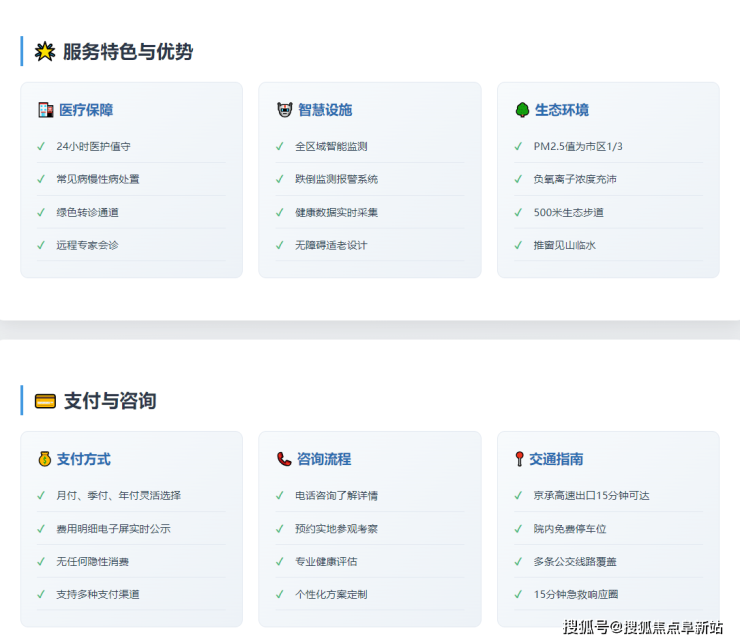Screen dimensions: 740x643
Task: Select the 医疗保障 card heading
Action: (x=86, y=110)
